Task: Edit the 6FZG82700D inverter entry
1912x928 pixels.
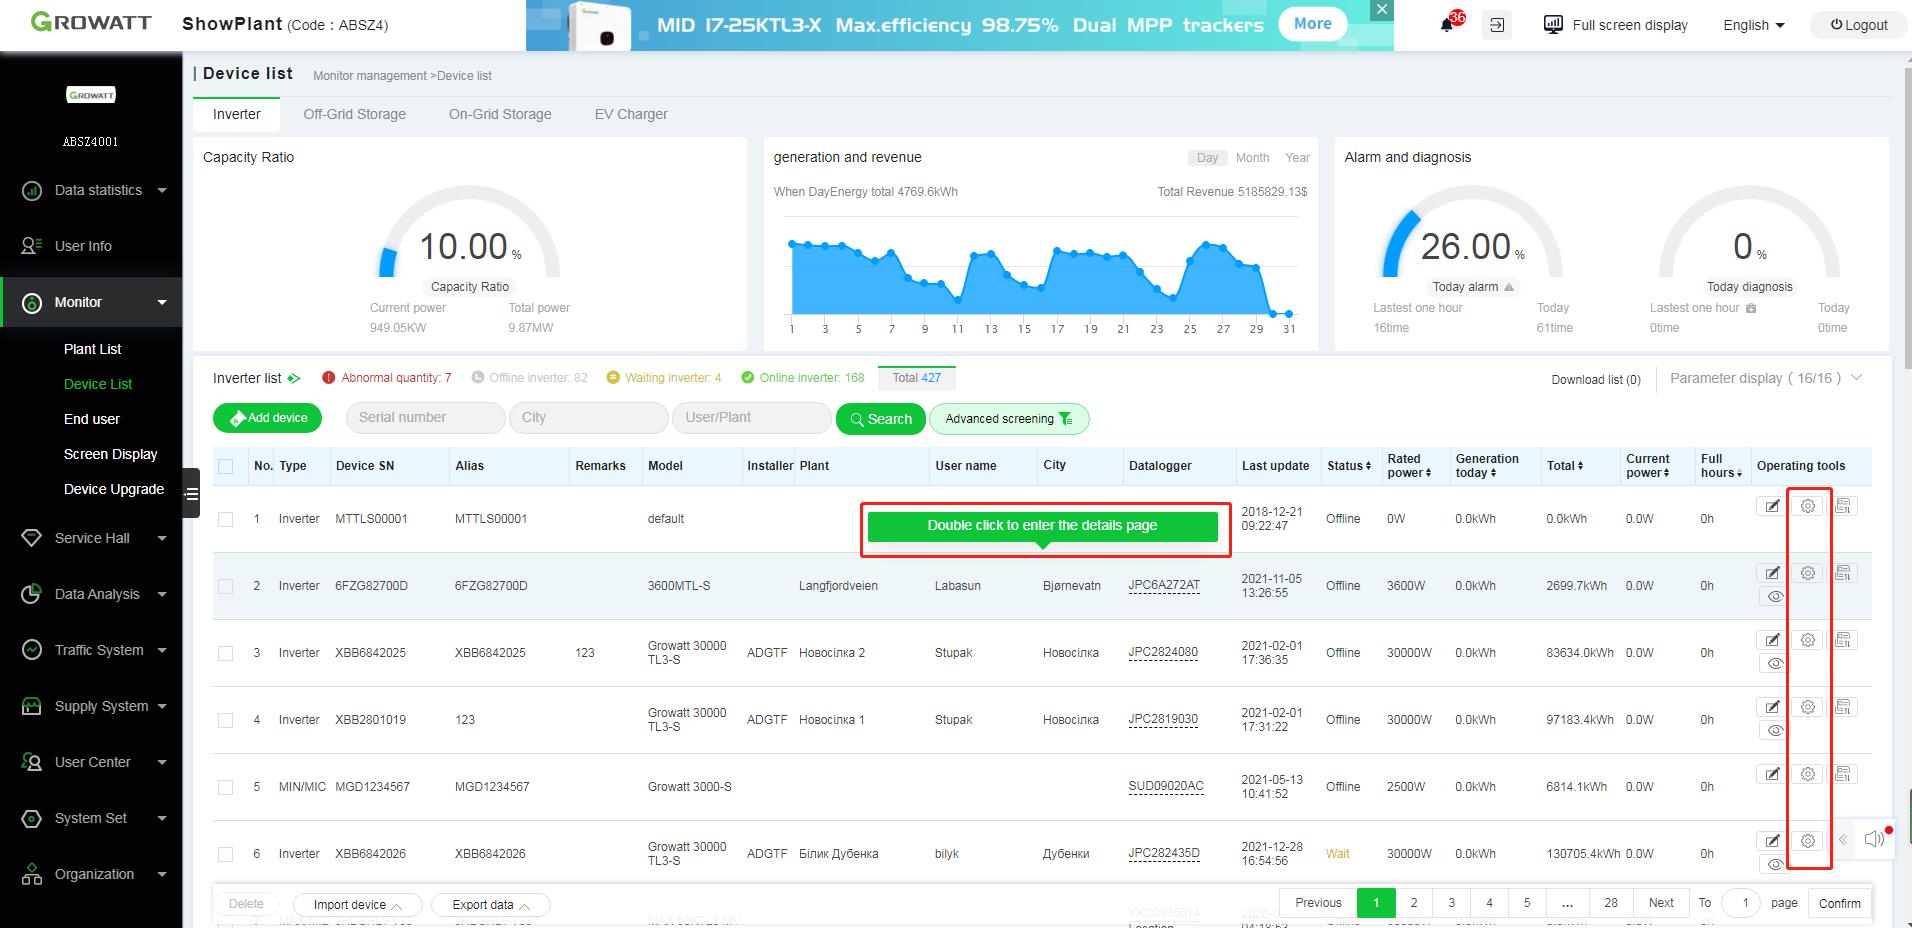Action: coord(1771,573)
